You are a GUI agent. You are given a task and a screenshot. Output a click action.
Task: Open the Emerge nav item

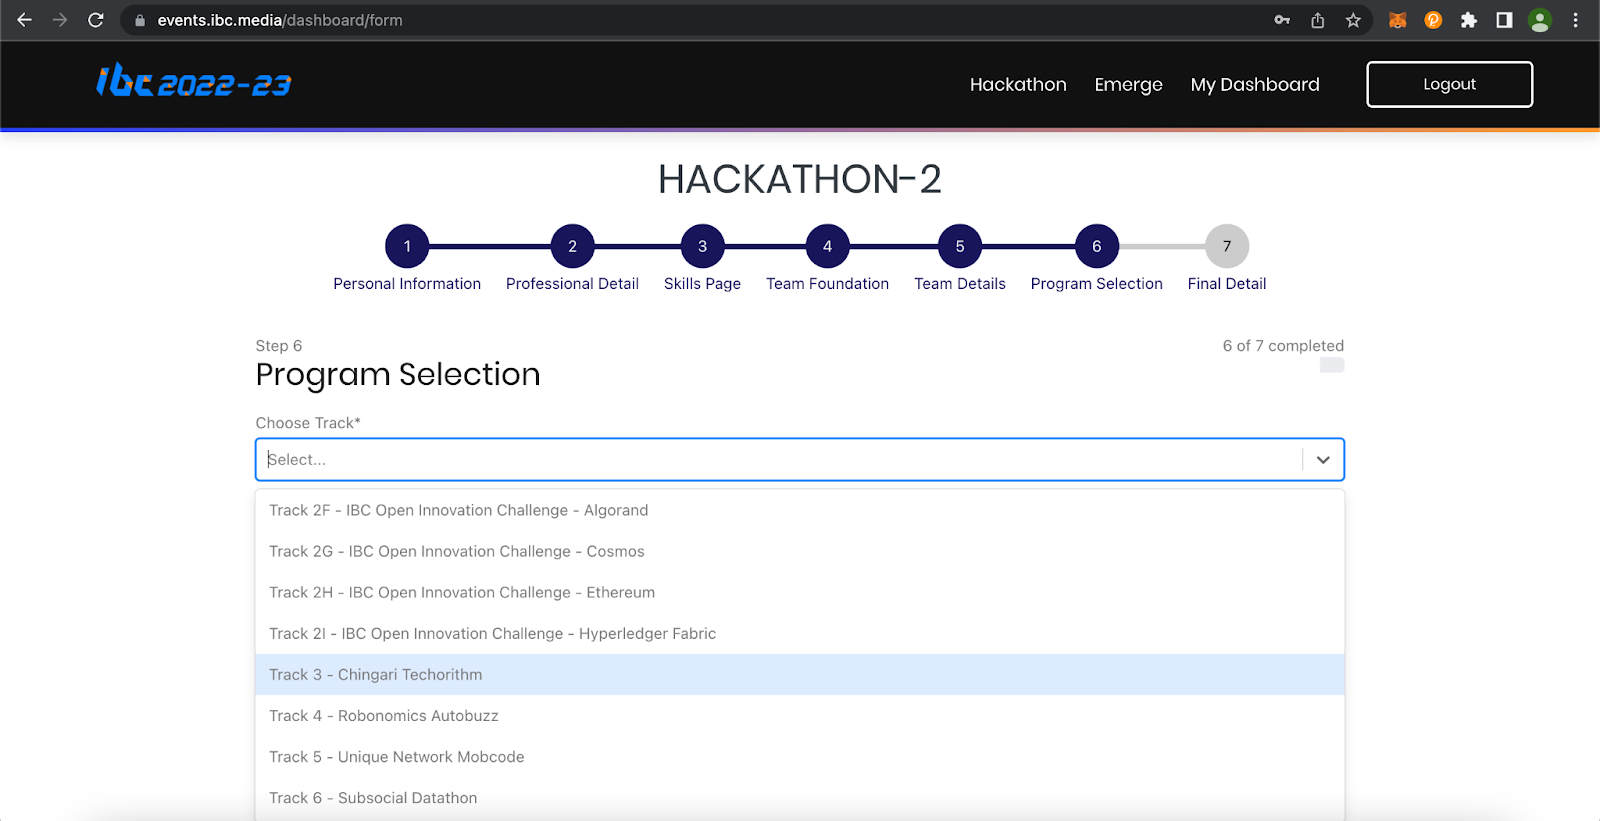pos(1128,85)
